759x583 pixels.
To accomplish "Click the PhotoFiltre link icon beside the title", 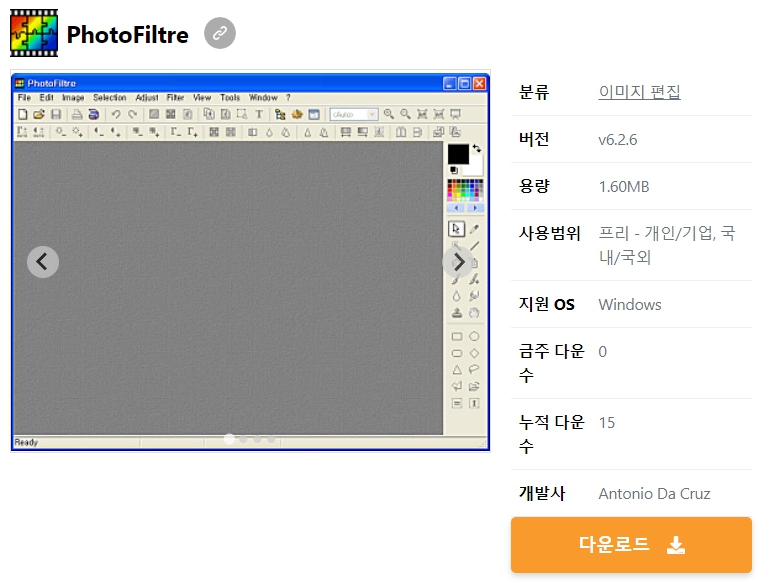I will click(x=220, y=33).
